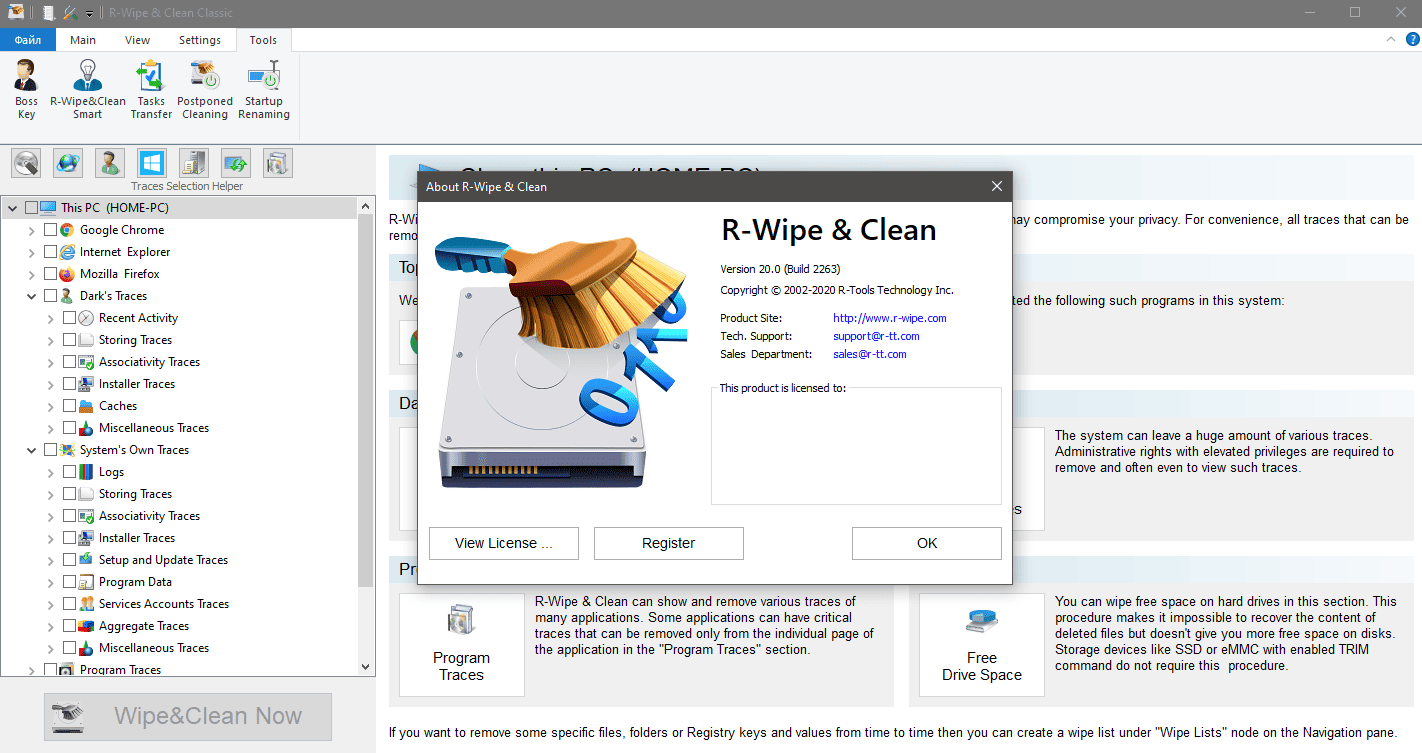The image size is (1422, 753).
Task: Click the green-arrows update helper icon
Action: coord(236,163)
